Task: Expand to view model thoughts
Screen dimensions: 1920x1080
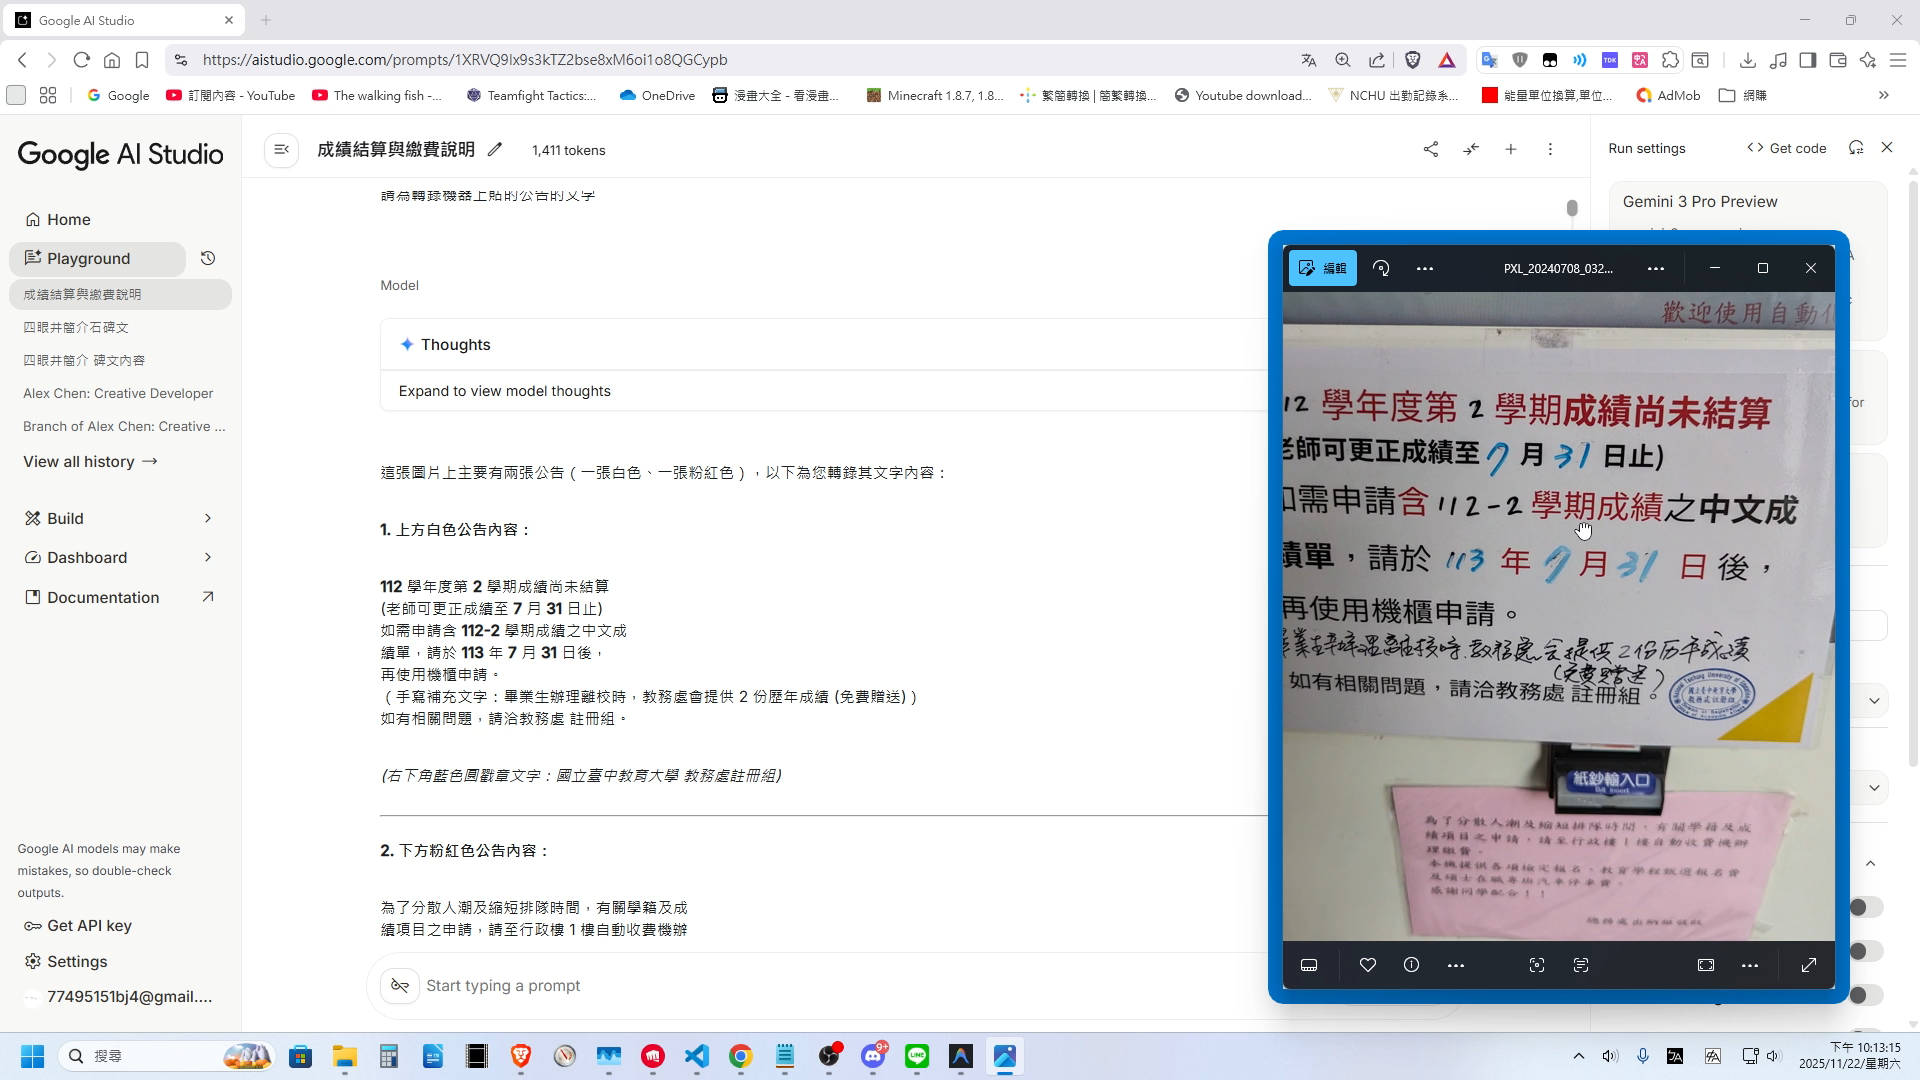Action: (504, 391)
